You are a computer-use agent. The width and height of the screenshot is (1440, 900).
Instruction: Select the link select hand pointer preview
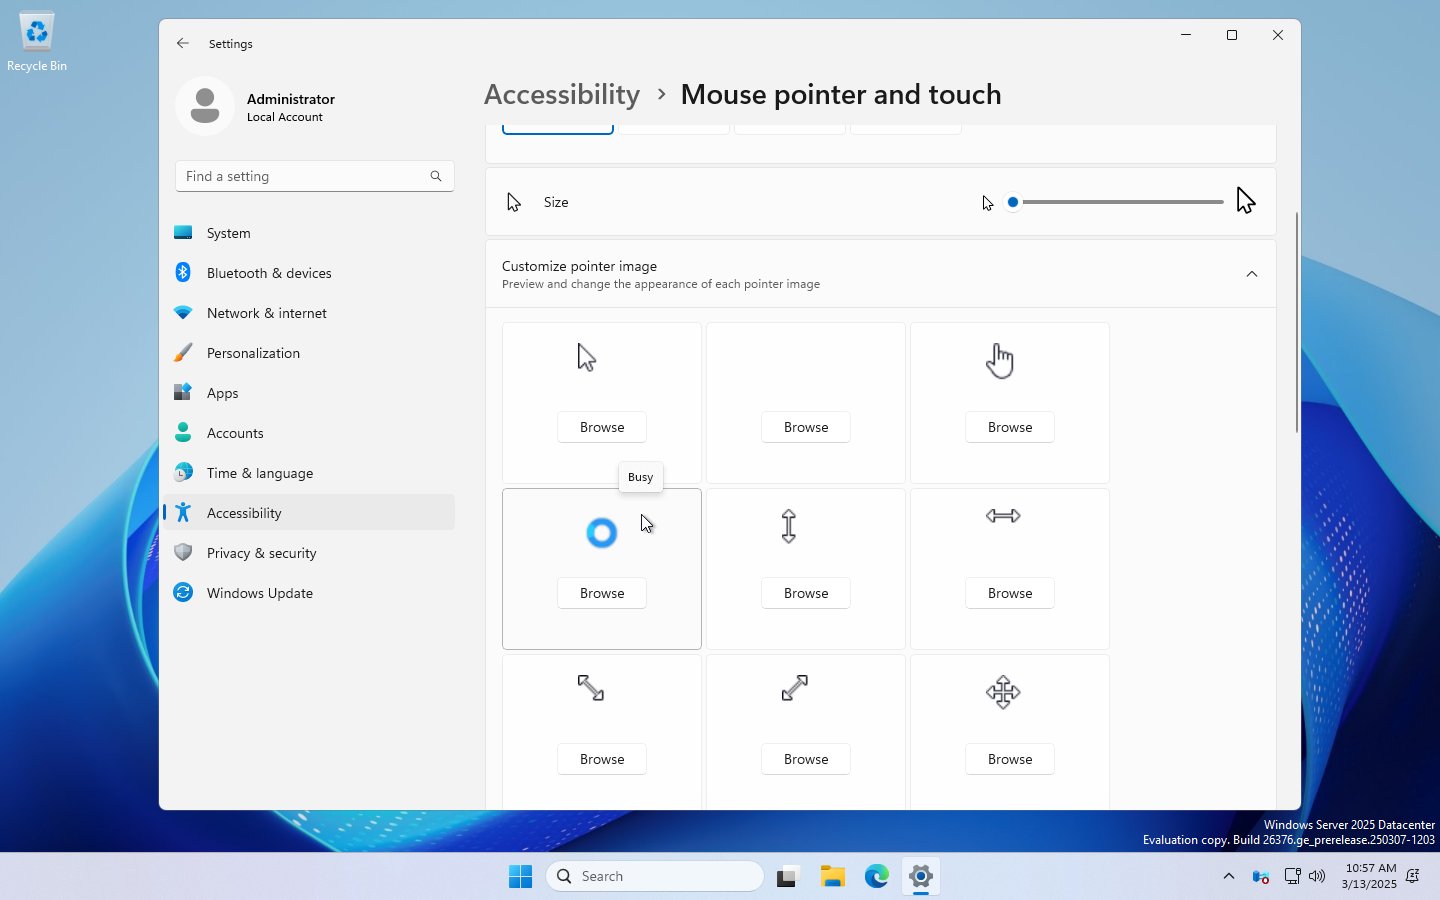click(x=999, y=360)
